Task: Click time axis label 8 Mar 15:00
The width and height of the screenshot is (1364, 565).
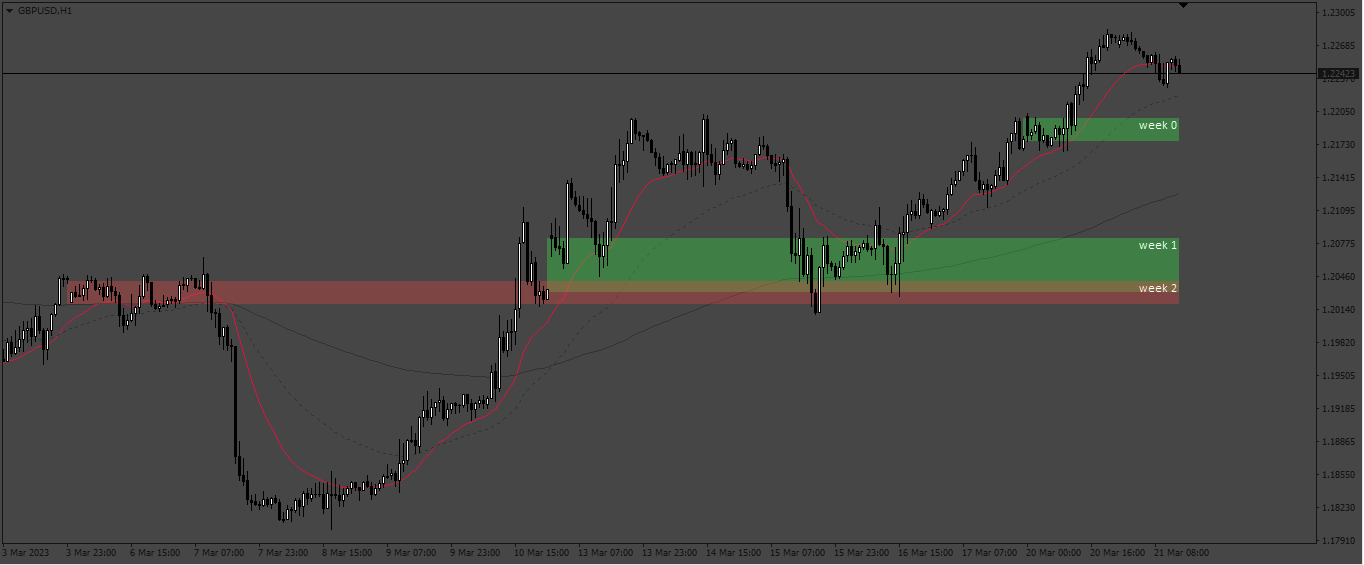Action: (x=347, y=551)
